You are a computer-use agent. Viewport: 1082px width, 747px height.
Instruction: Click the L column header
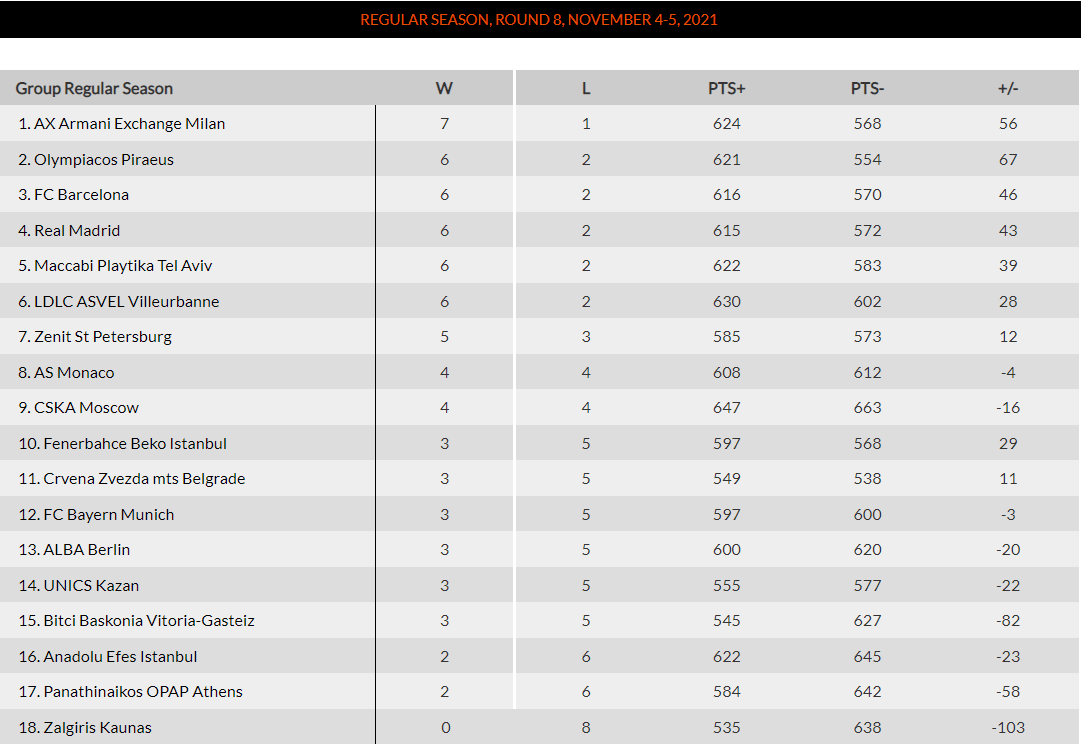coord(586,88)
